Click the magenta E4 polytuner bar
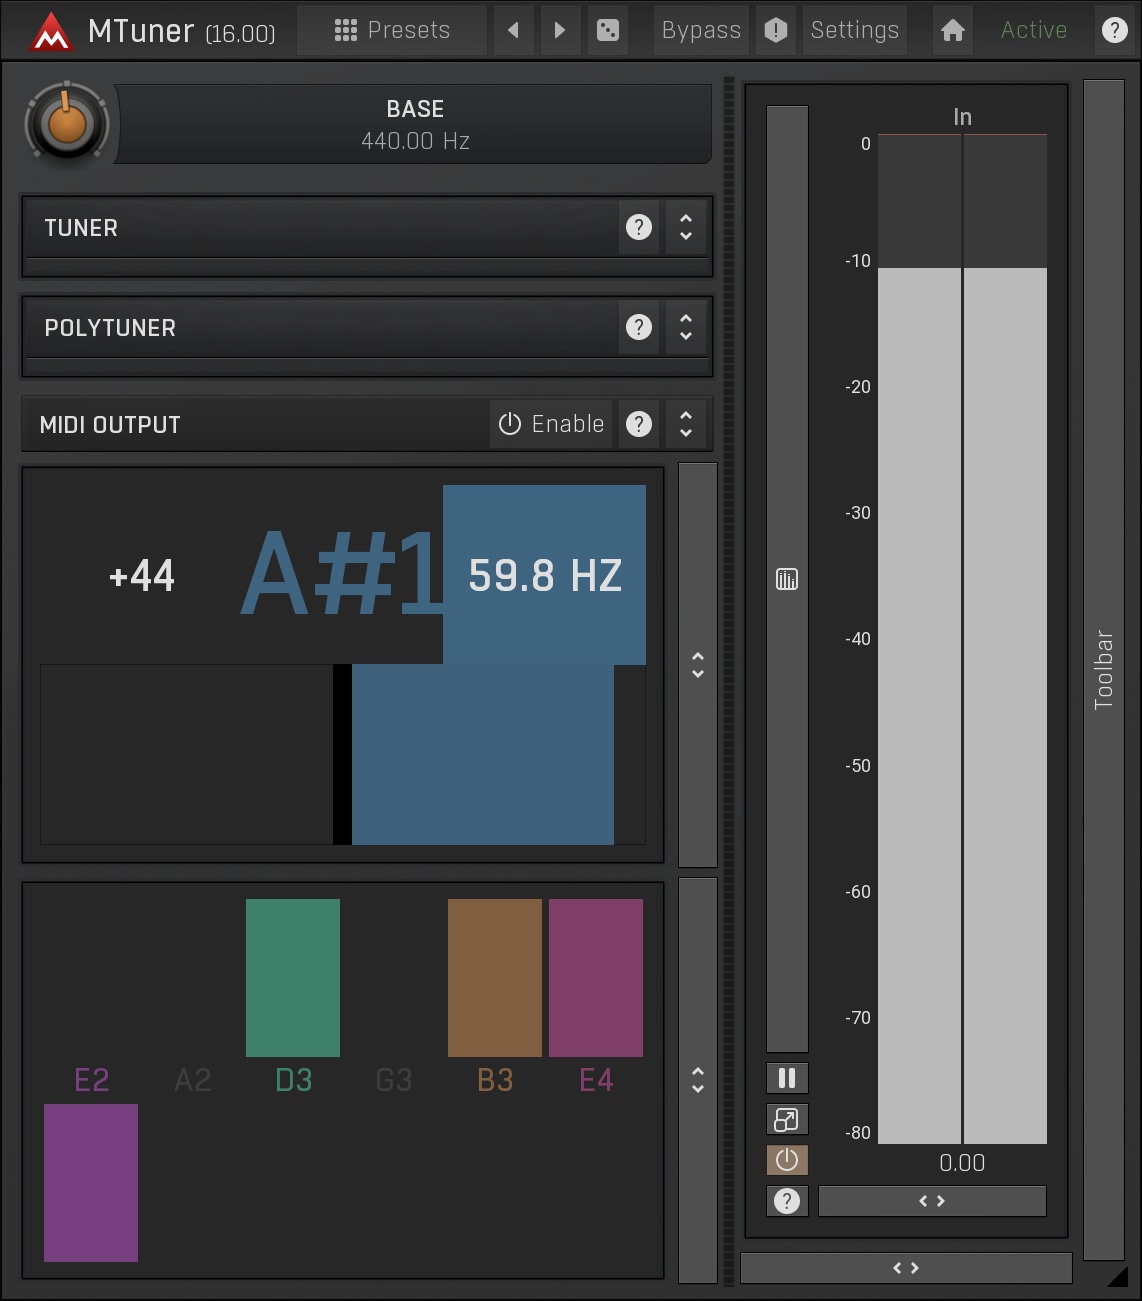Image resolution: width=1142 pixels, height=1301 pixels. 596,978
